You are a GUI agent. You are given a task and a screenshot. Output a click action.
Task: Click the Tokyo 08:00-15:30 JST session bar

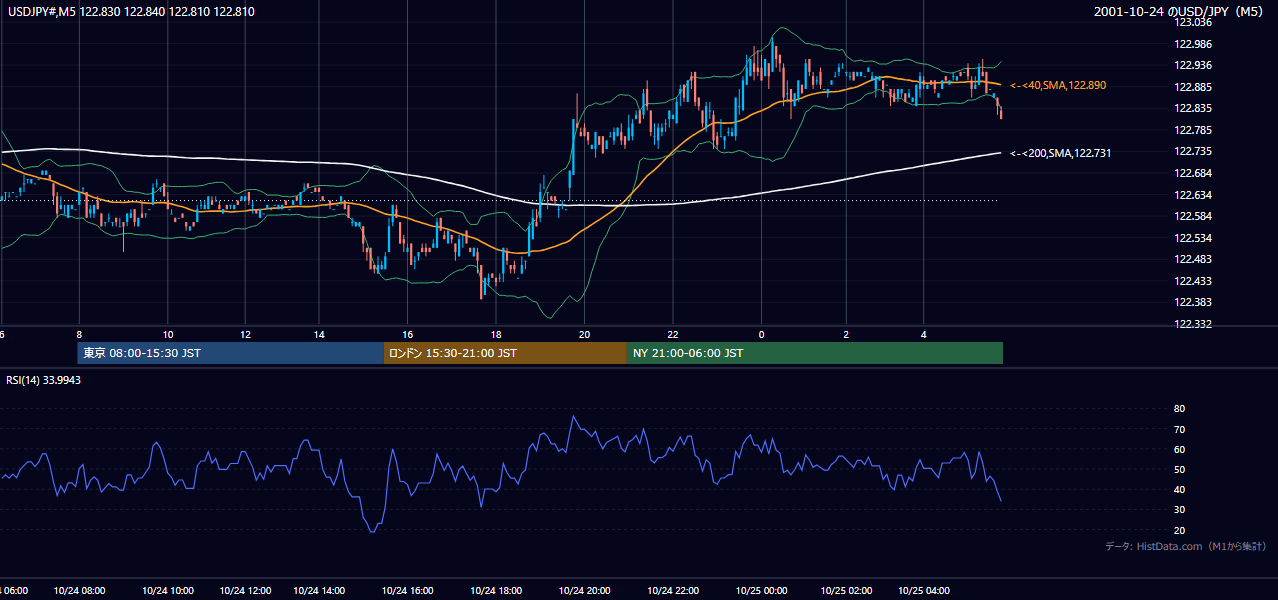[x=231, y=353]
